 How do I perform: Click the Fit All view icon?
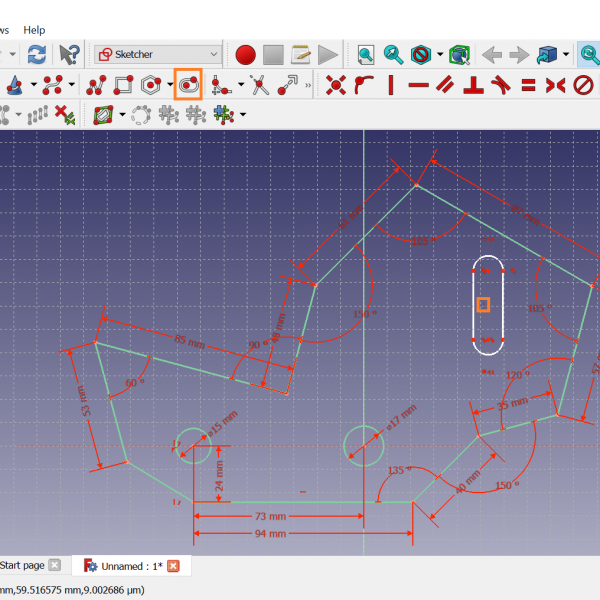[366, 54]
